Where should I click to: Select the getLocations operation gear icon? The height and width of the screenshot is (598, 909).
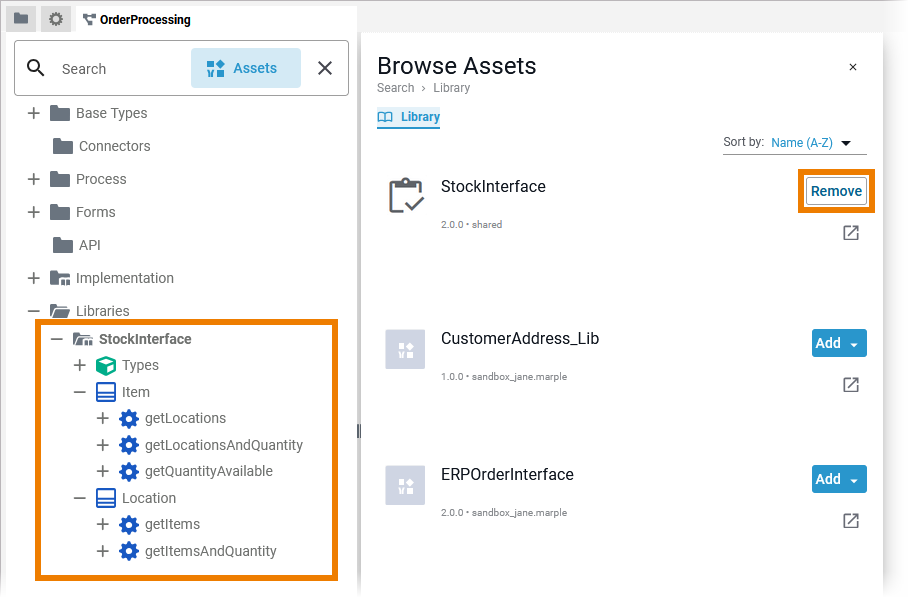click(129, 418)
